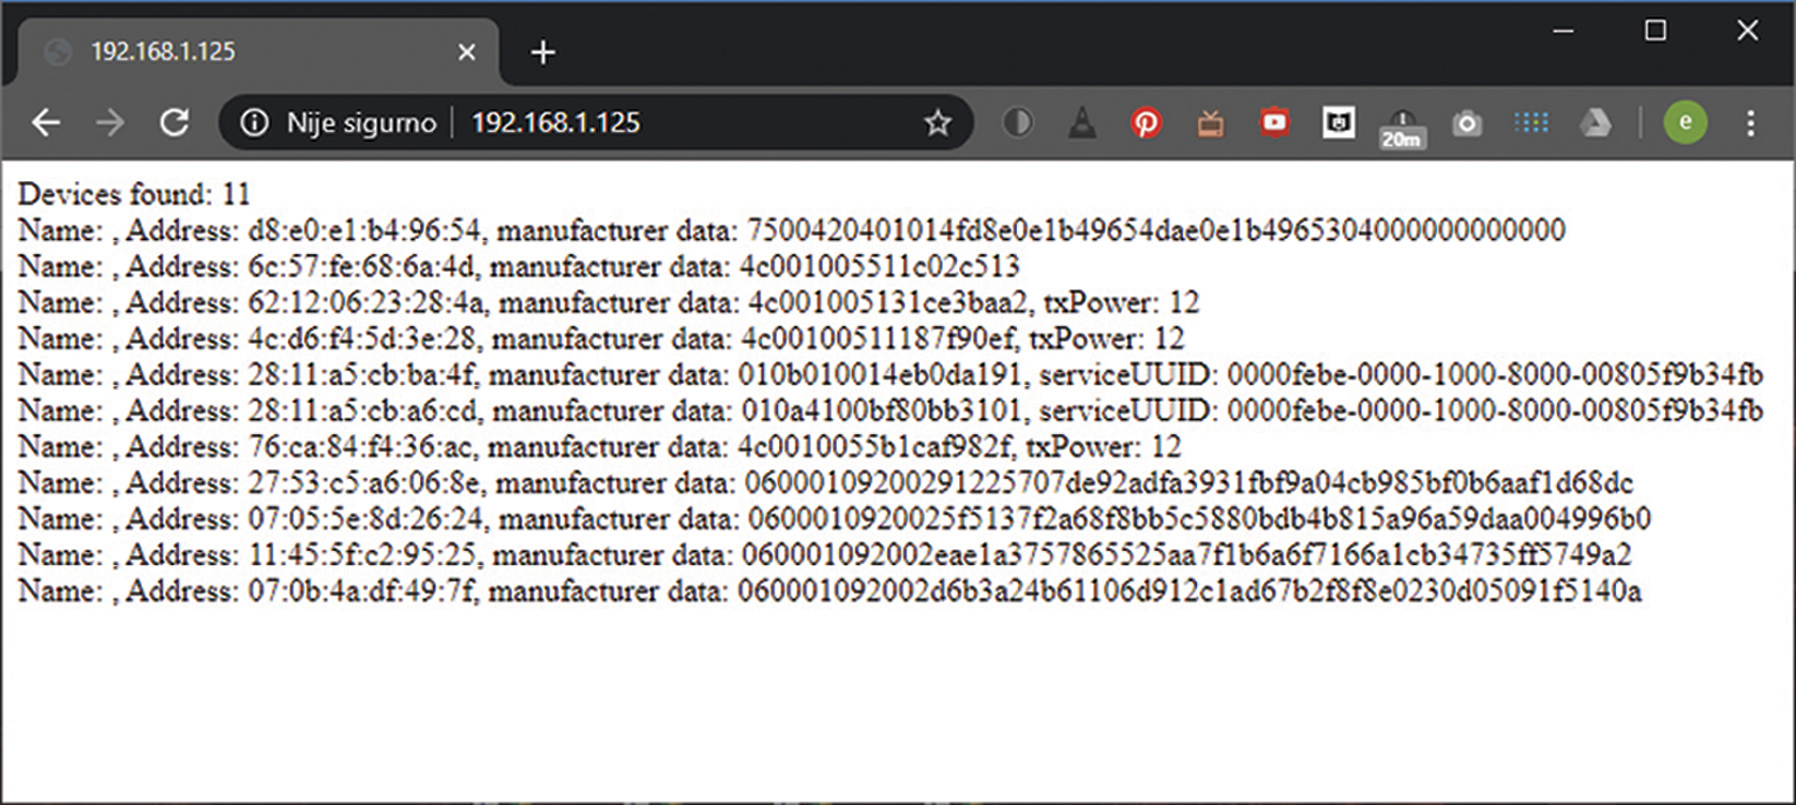This screenshot has height=805, width=1796.
Task: Toggle the half-circle dark mode extension
Action: [1017, 122]
